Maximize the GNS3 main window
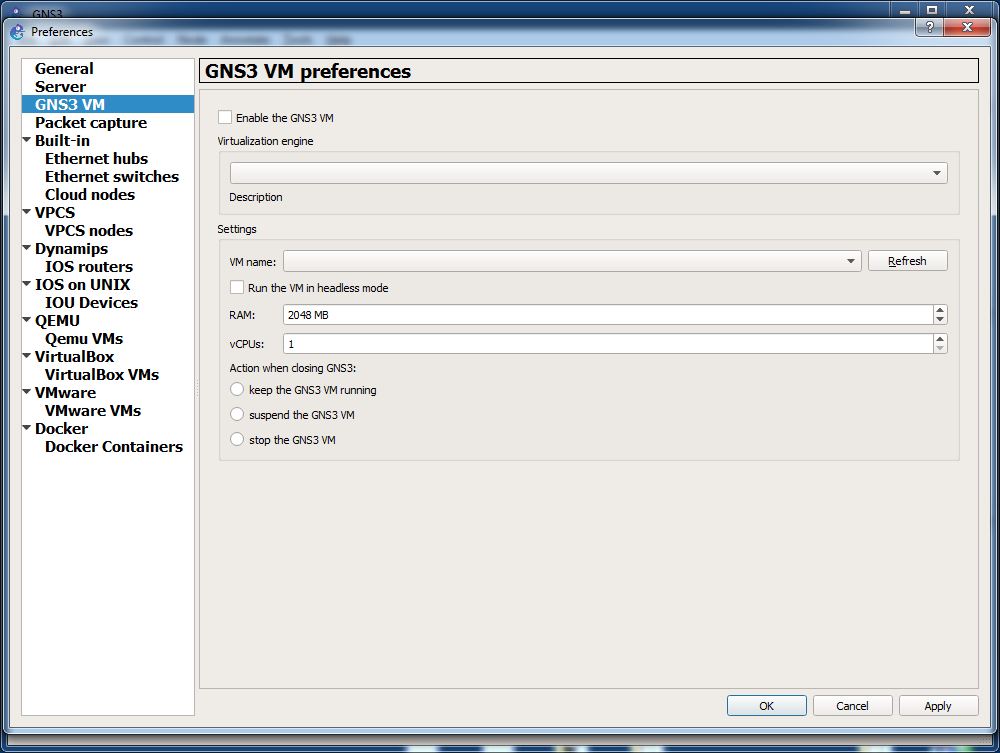Viewport: 1000px width, 753px height. 932,10
